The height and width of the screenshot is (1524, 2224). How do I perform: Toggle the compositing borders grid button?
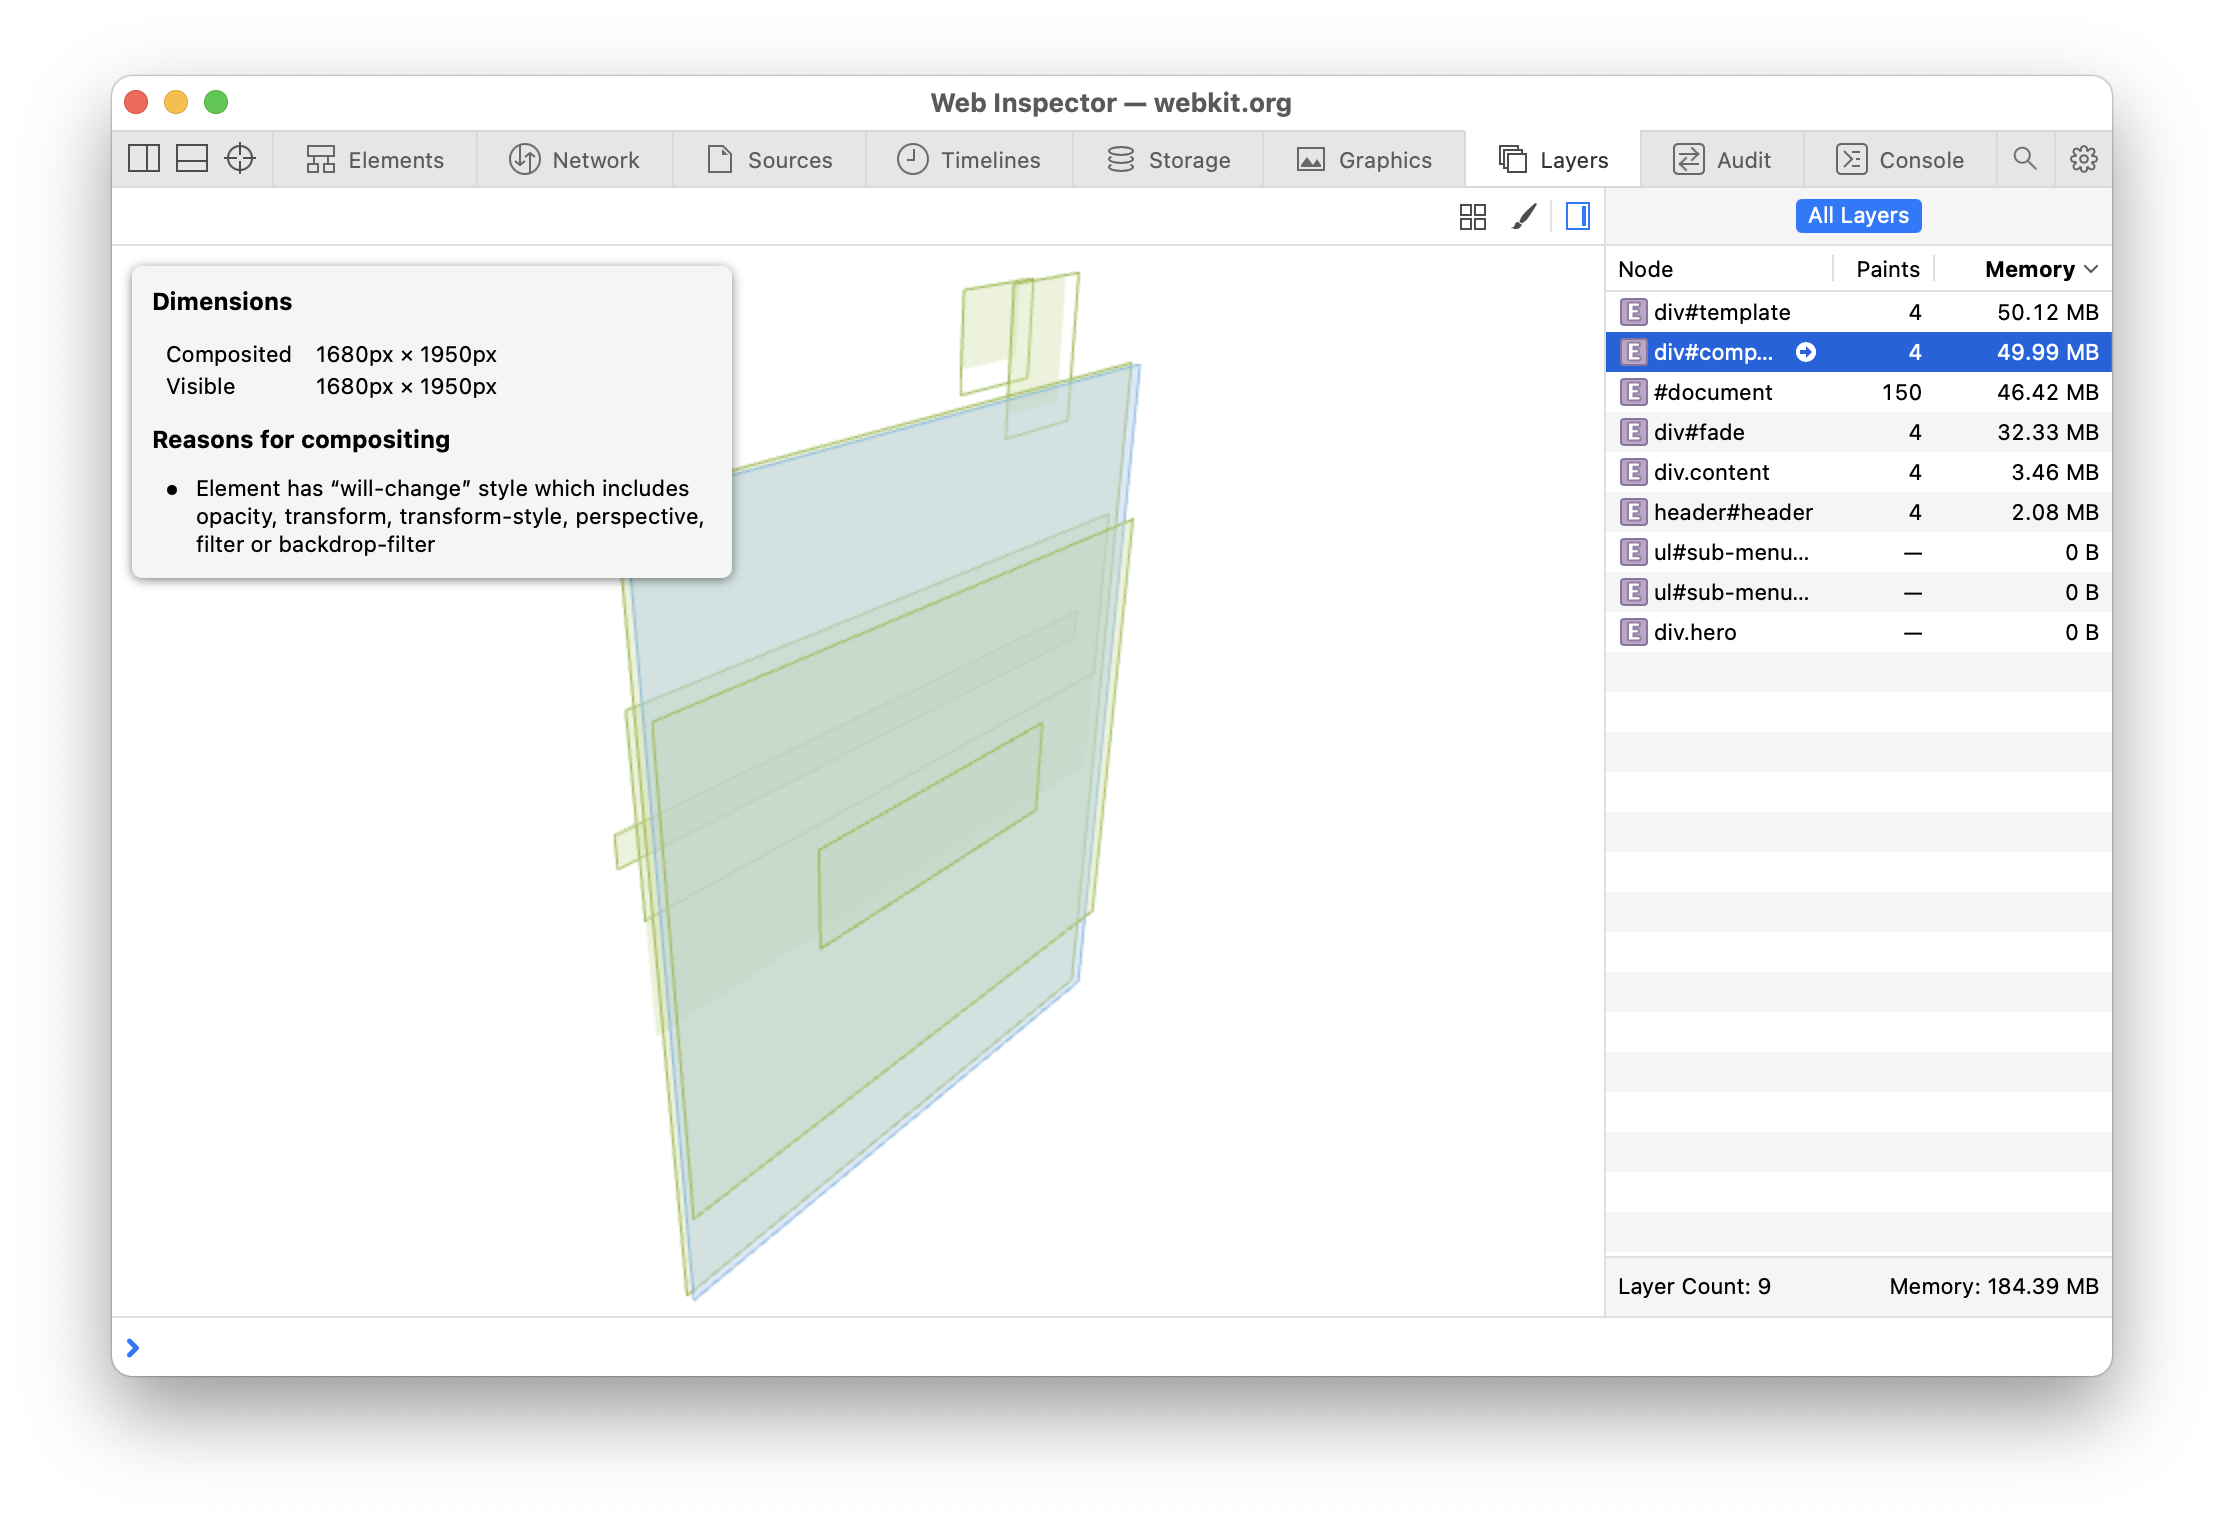1473,217
